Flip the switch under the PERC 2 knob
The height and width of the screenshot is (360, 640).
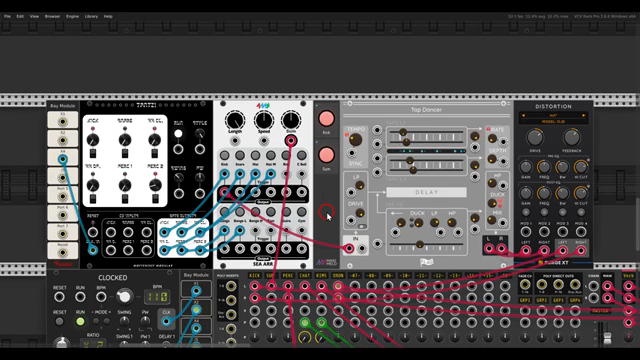click(x=155, y=199)
